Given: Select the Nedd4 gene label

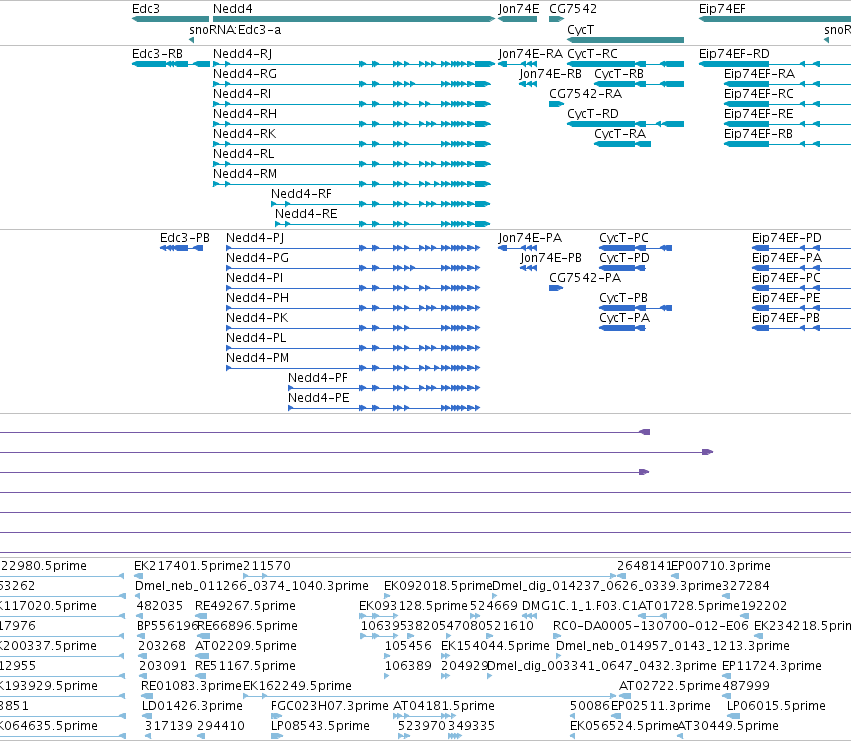Looking at the screenshot, I should pos(232,9).
